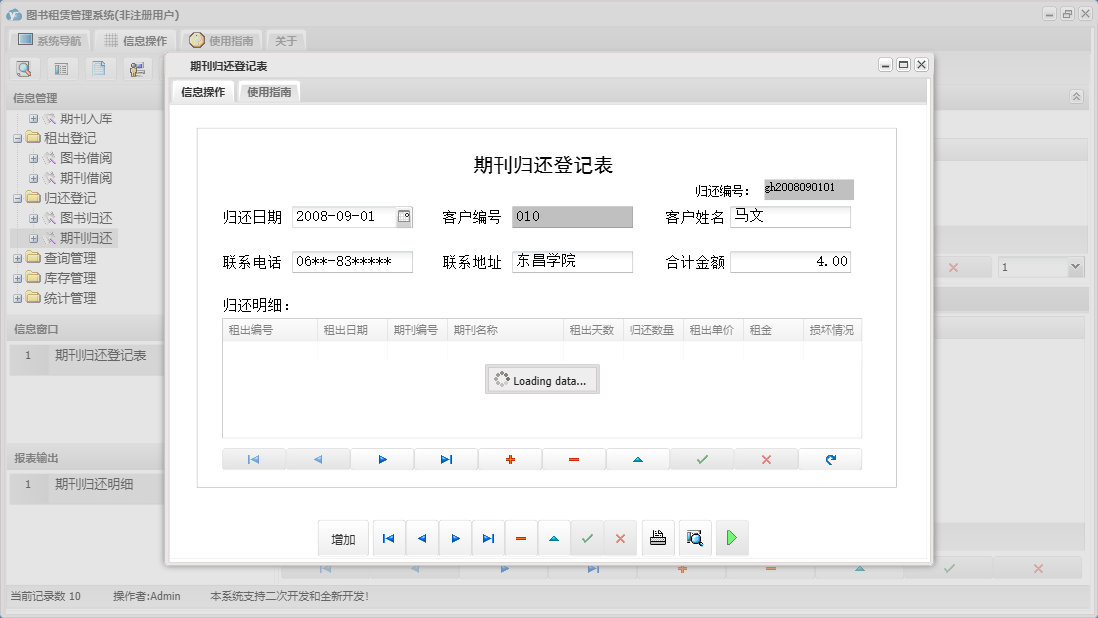
Task: Remove a detail row with the red minus icon
Action: pos(573,459)
